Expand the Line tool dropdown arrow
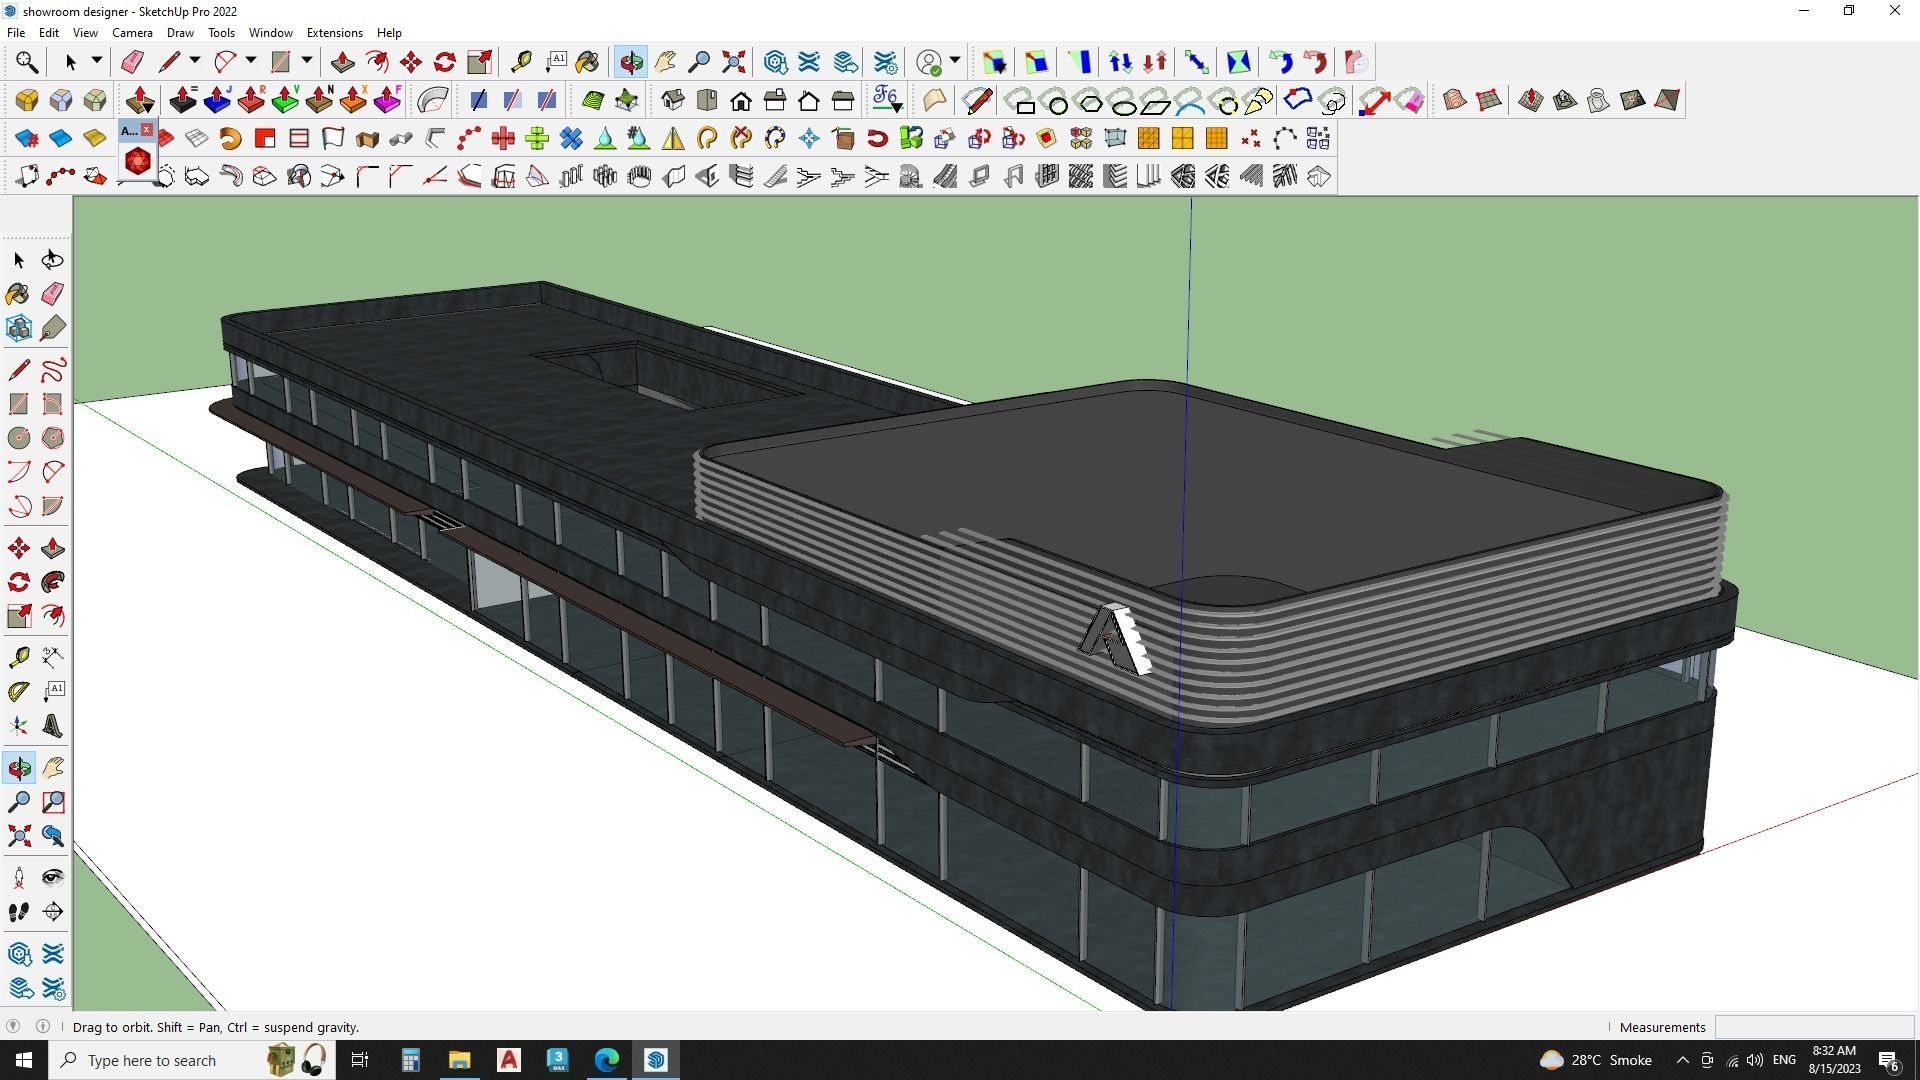The width and height of the screenshot is (1920, 1080). click(x=194, y=61)
